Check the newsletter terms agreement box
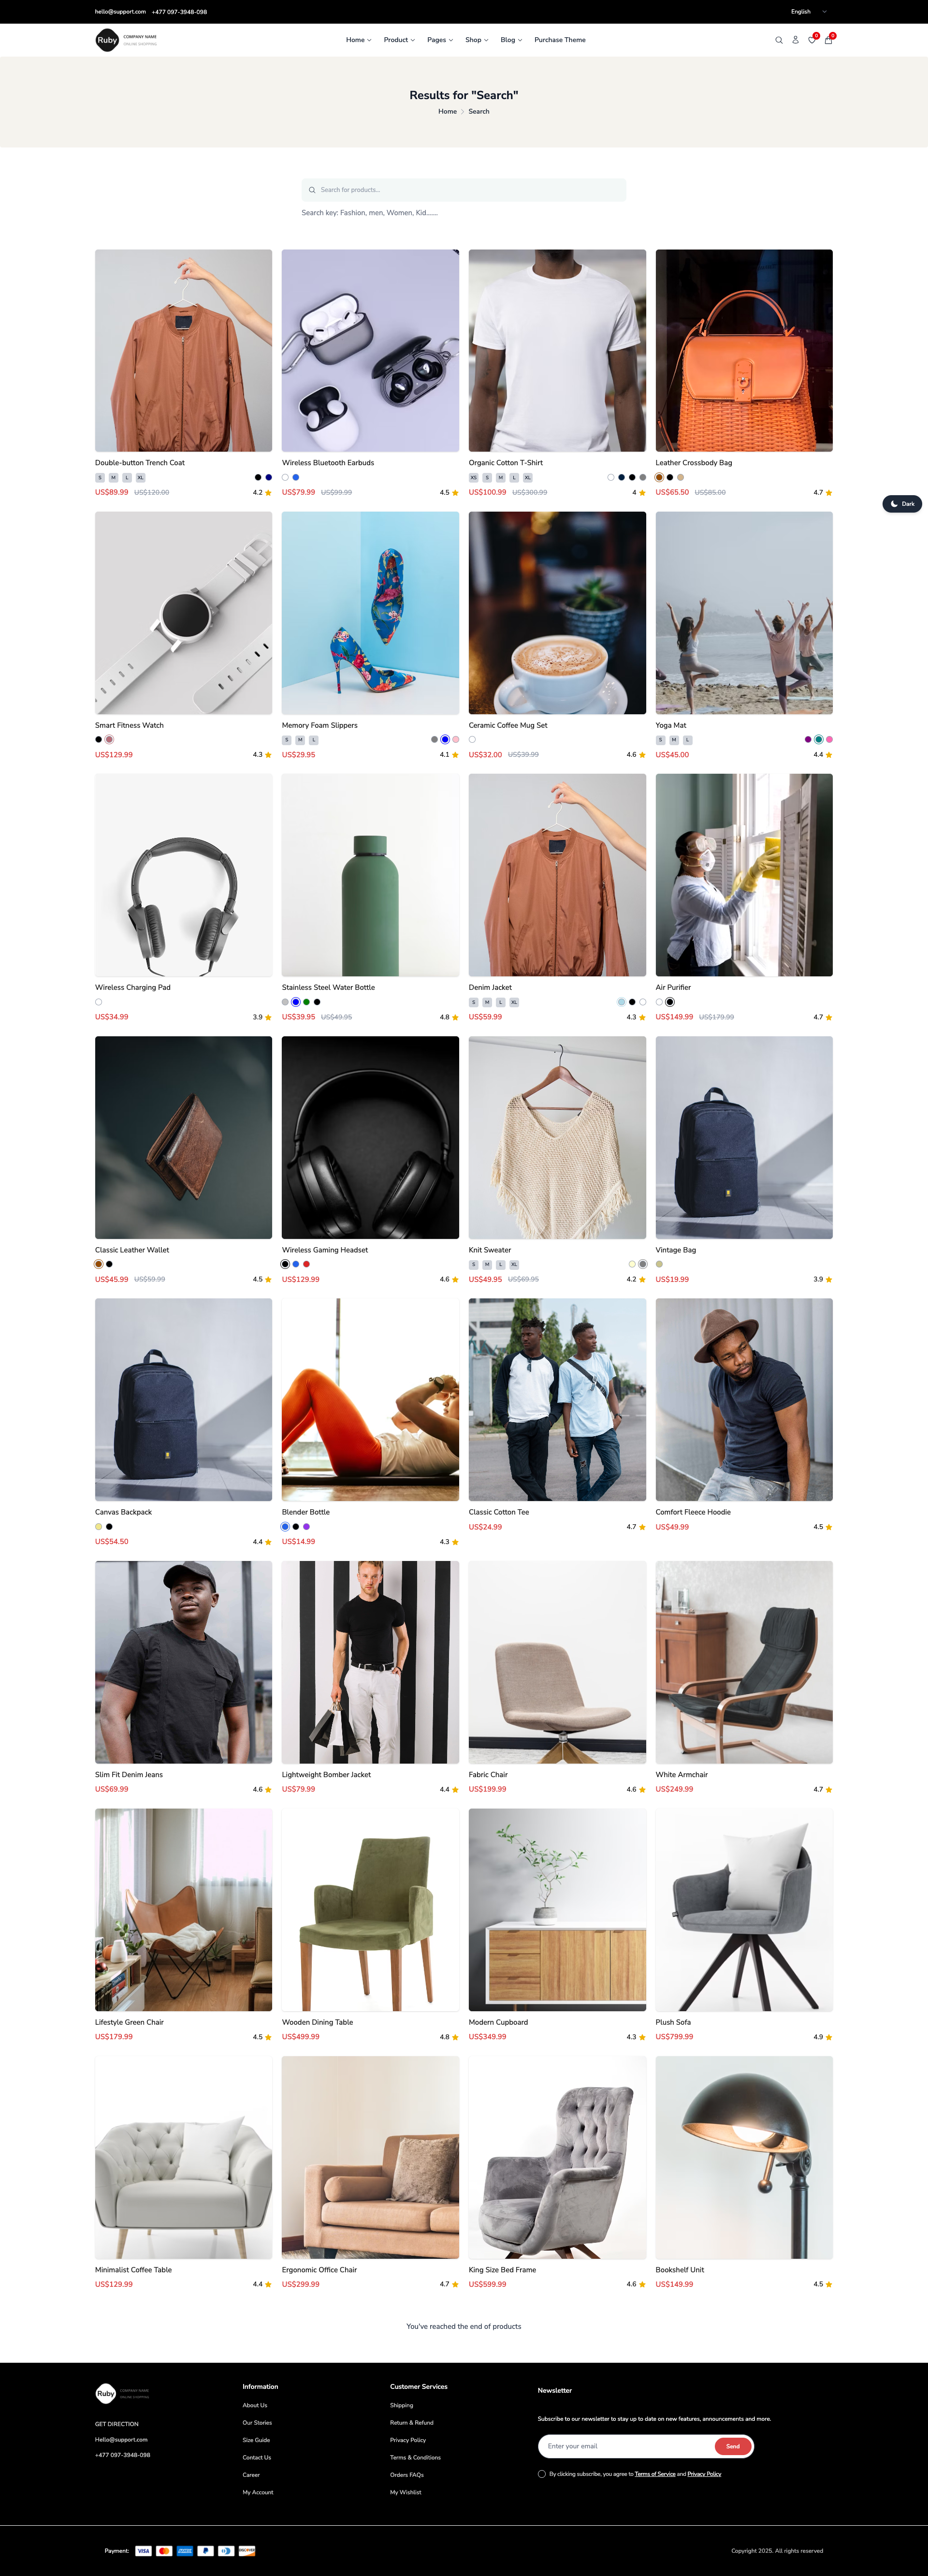 pyautogui.click(x=542, y=2473)
